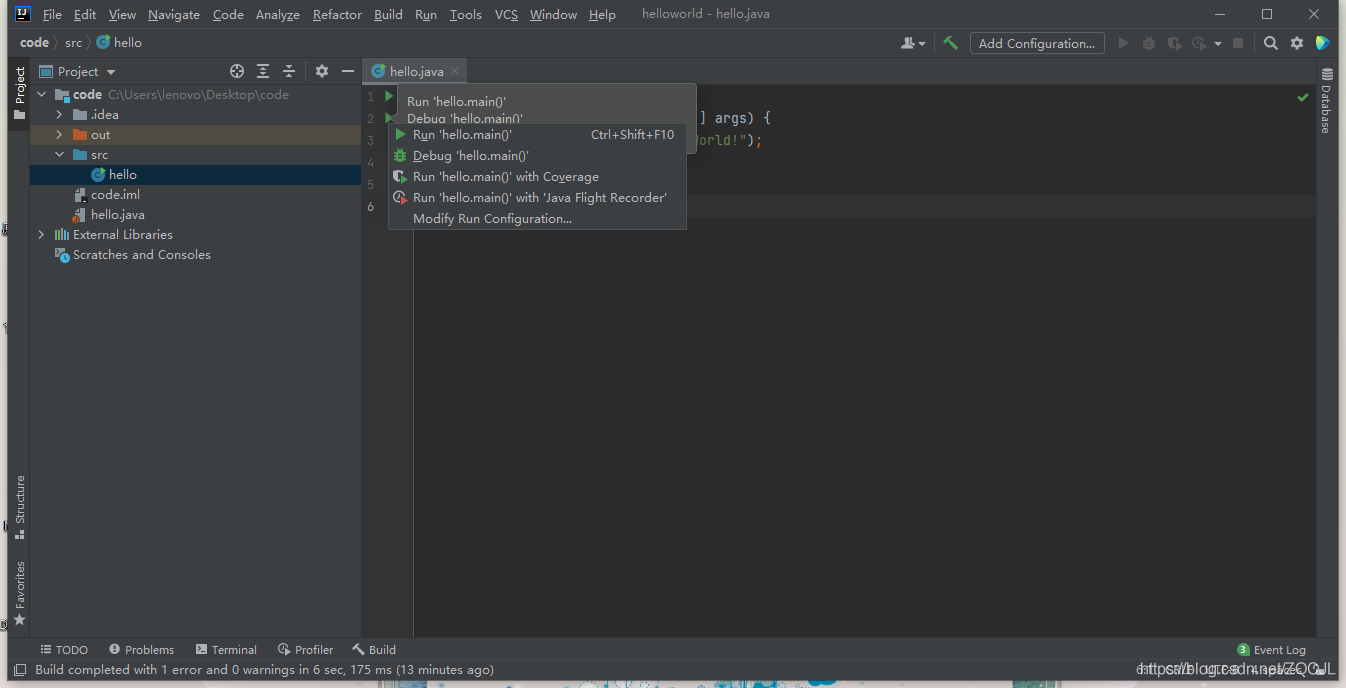Screen dimensions: 1346x688
Task: Select Run 'hello.main()' with Ctrl+Shift+F10 shortcut
Action: [x=537, y=134]
